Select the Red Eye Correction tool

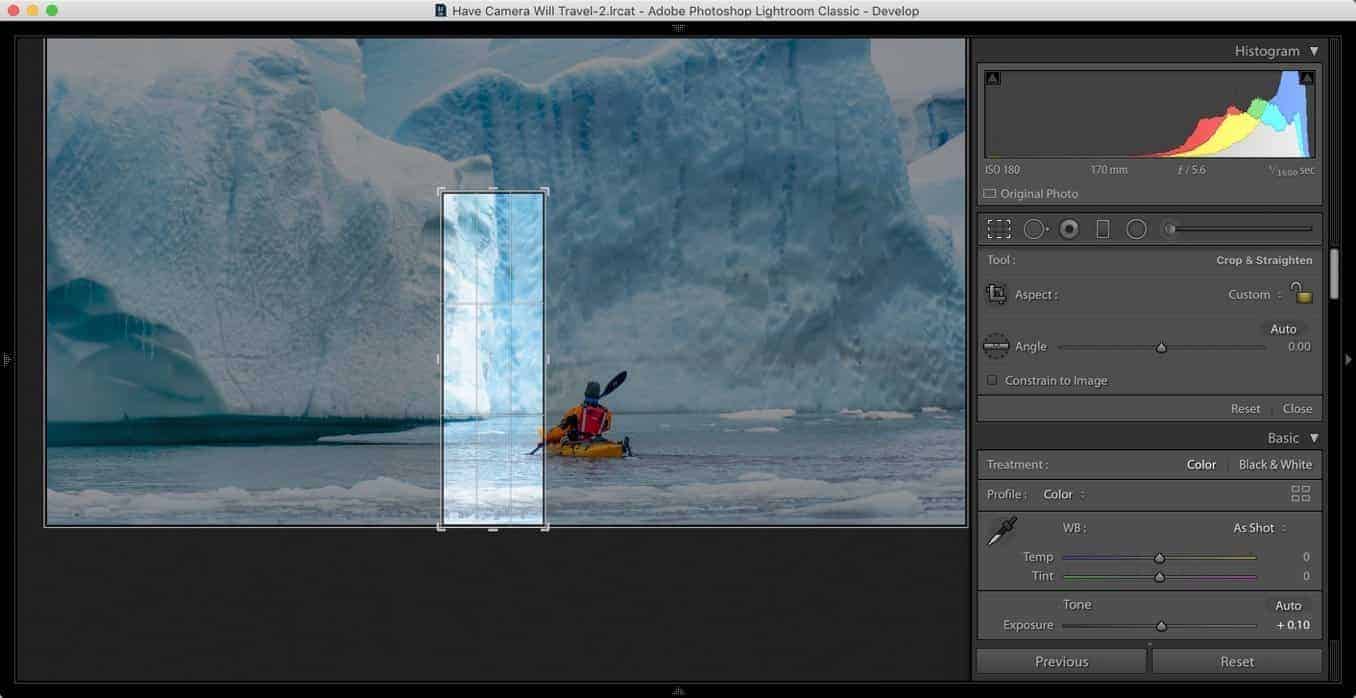[1069, 229]
